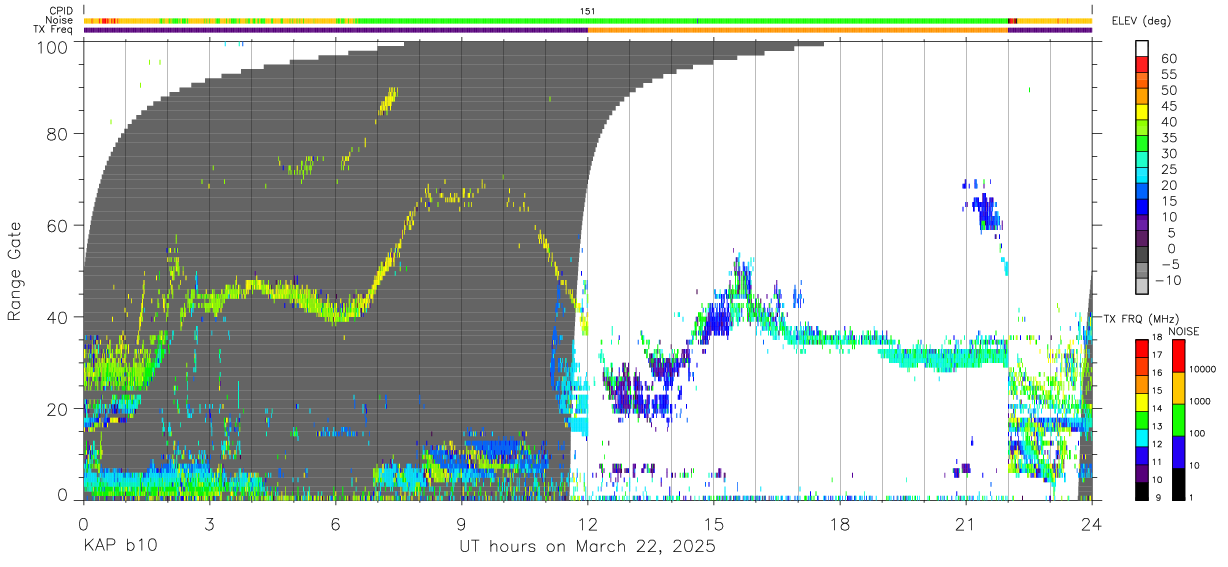Click the red spot on the Noise bar near 22 UT
Screen dimensions: 1228x567
pyautogui.click(x=1012, y=20)
